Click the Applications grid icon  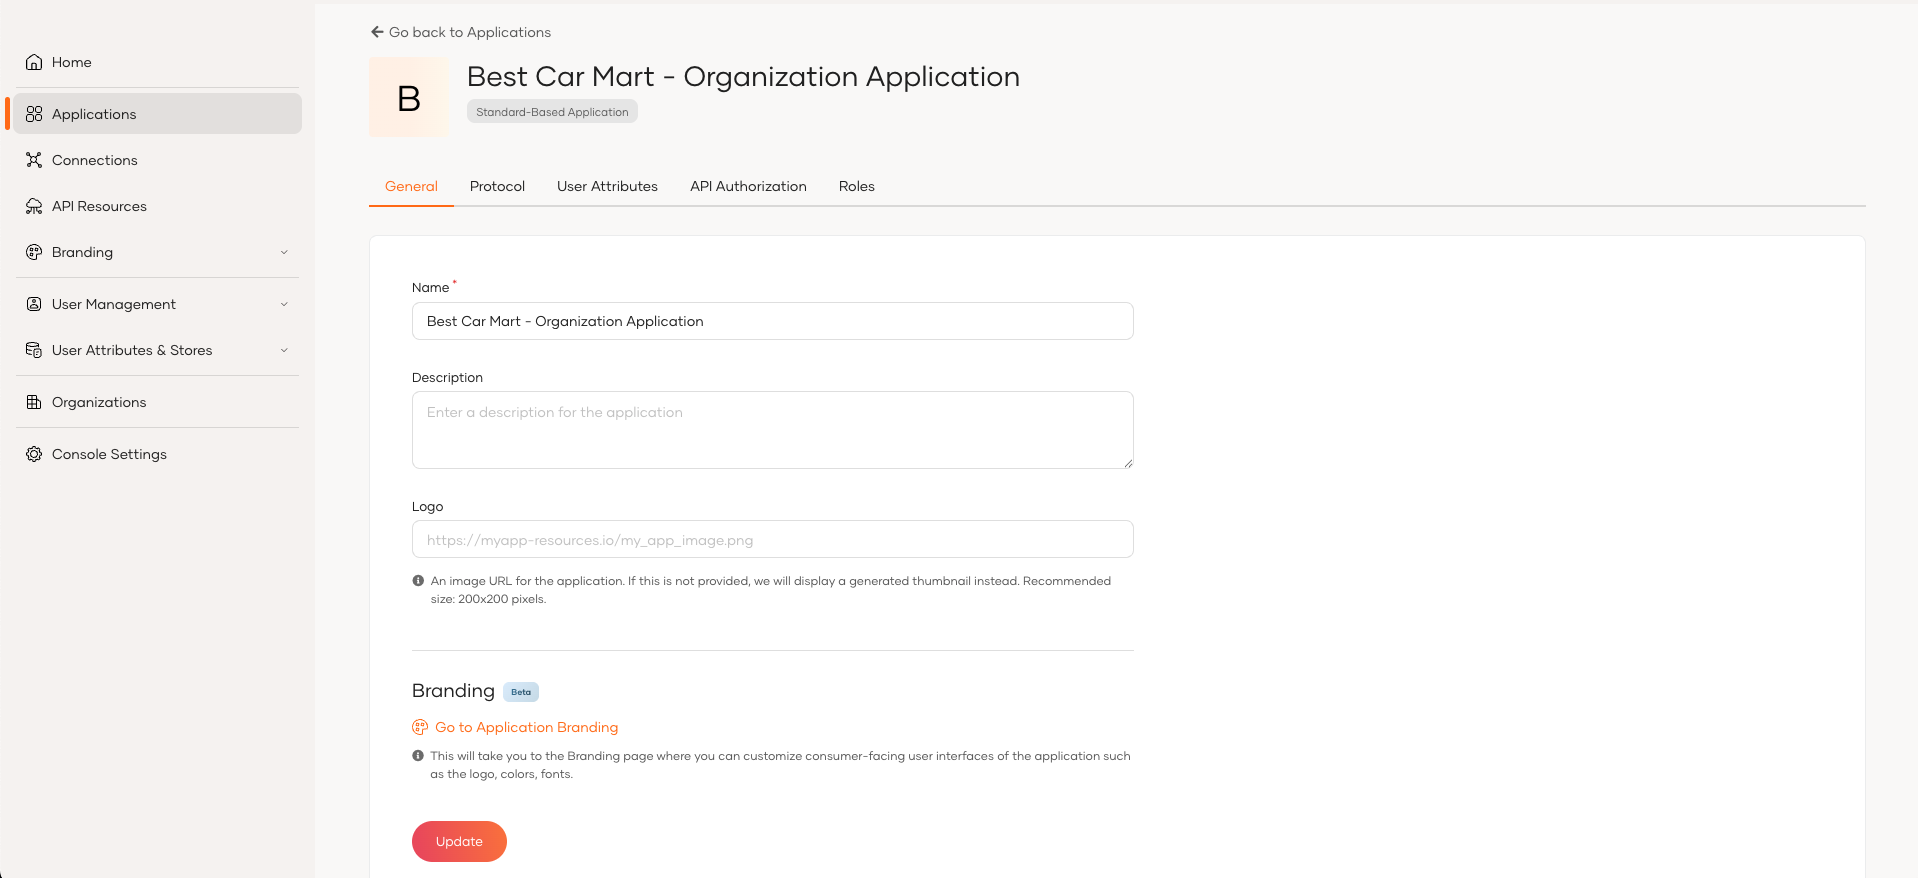(34, 114)
